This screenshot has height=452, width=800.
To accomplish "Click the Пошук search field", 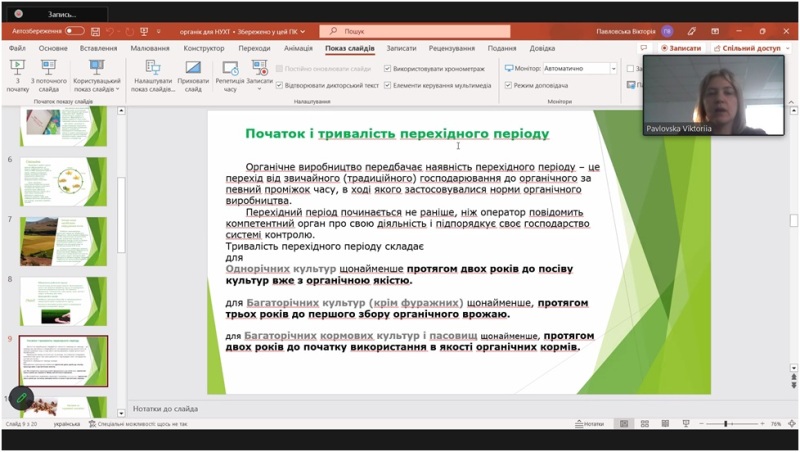I will tap(414, 31).
